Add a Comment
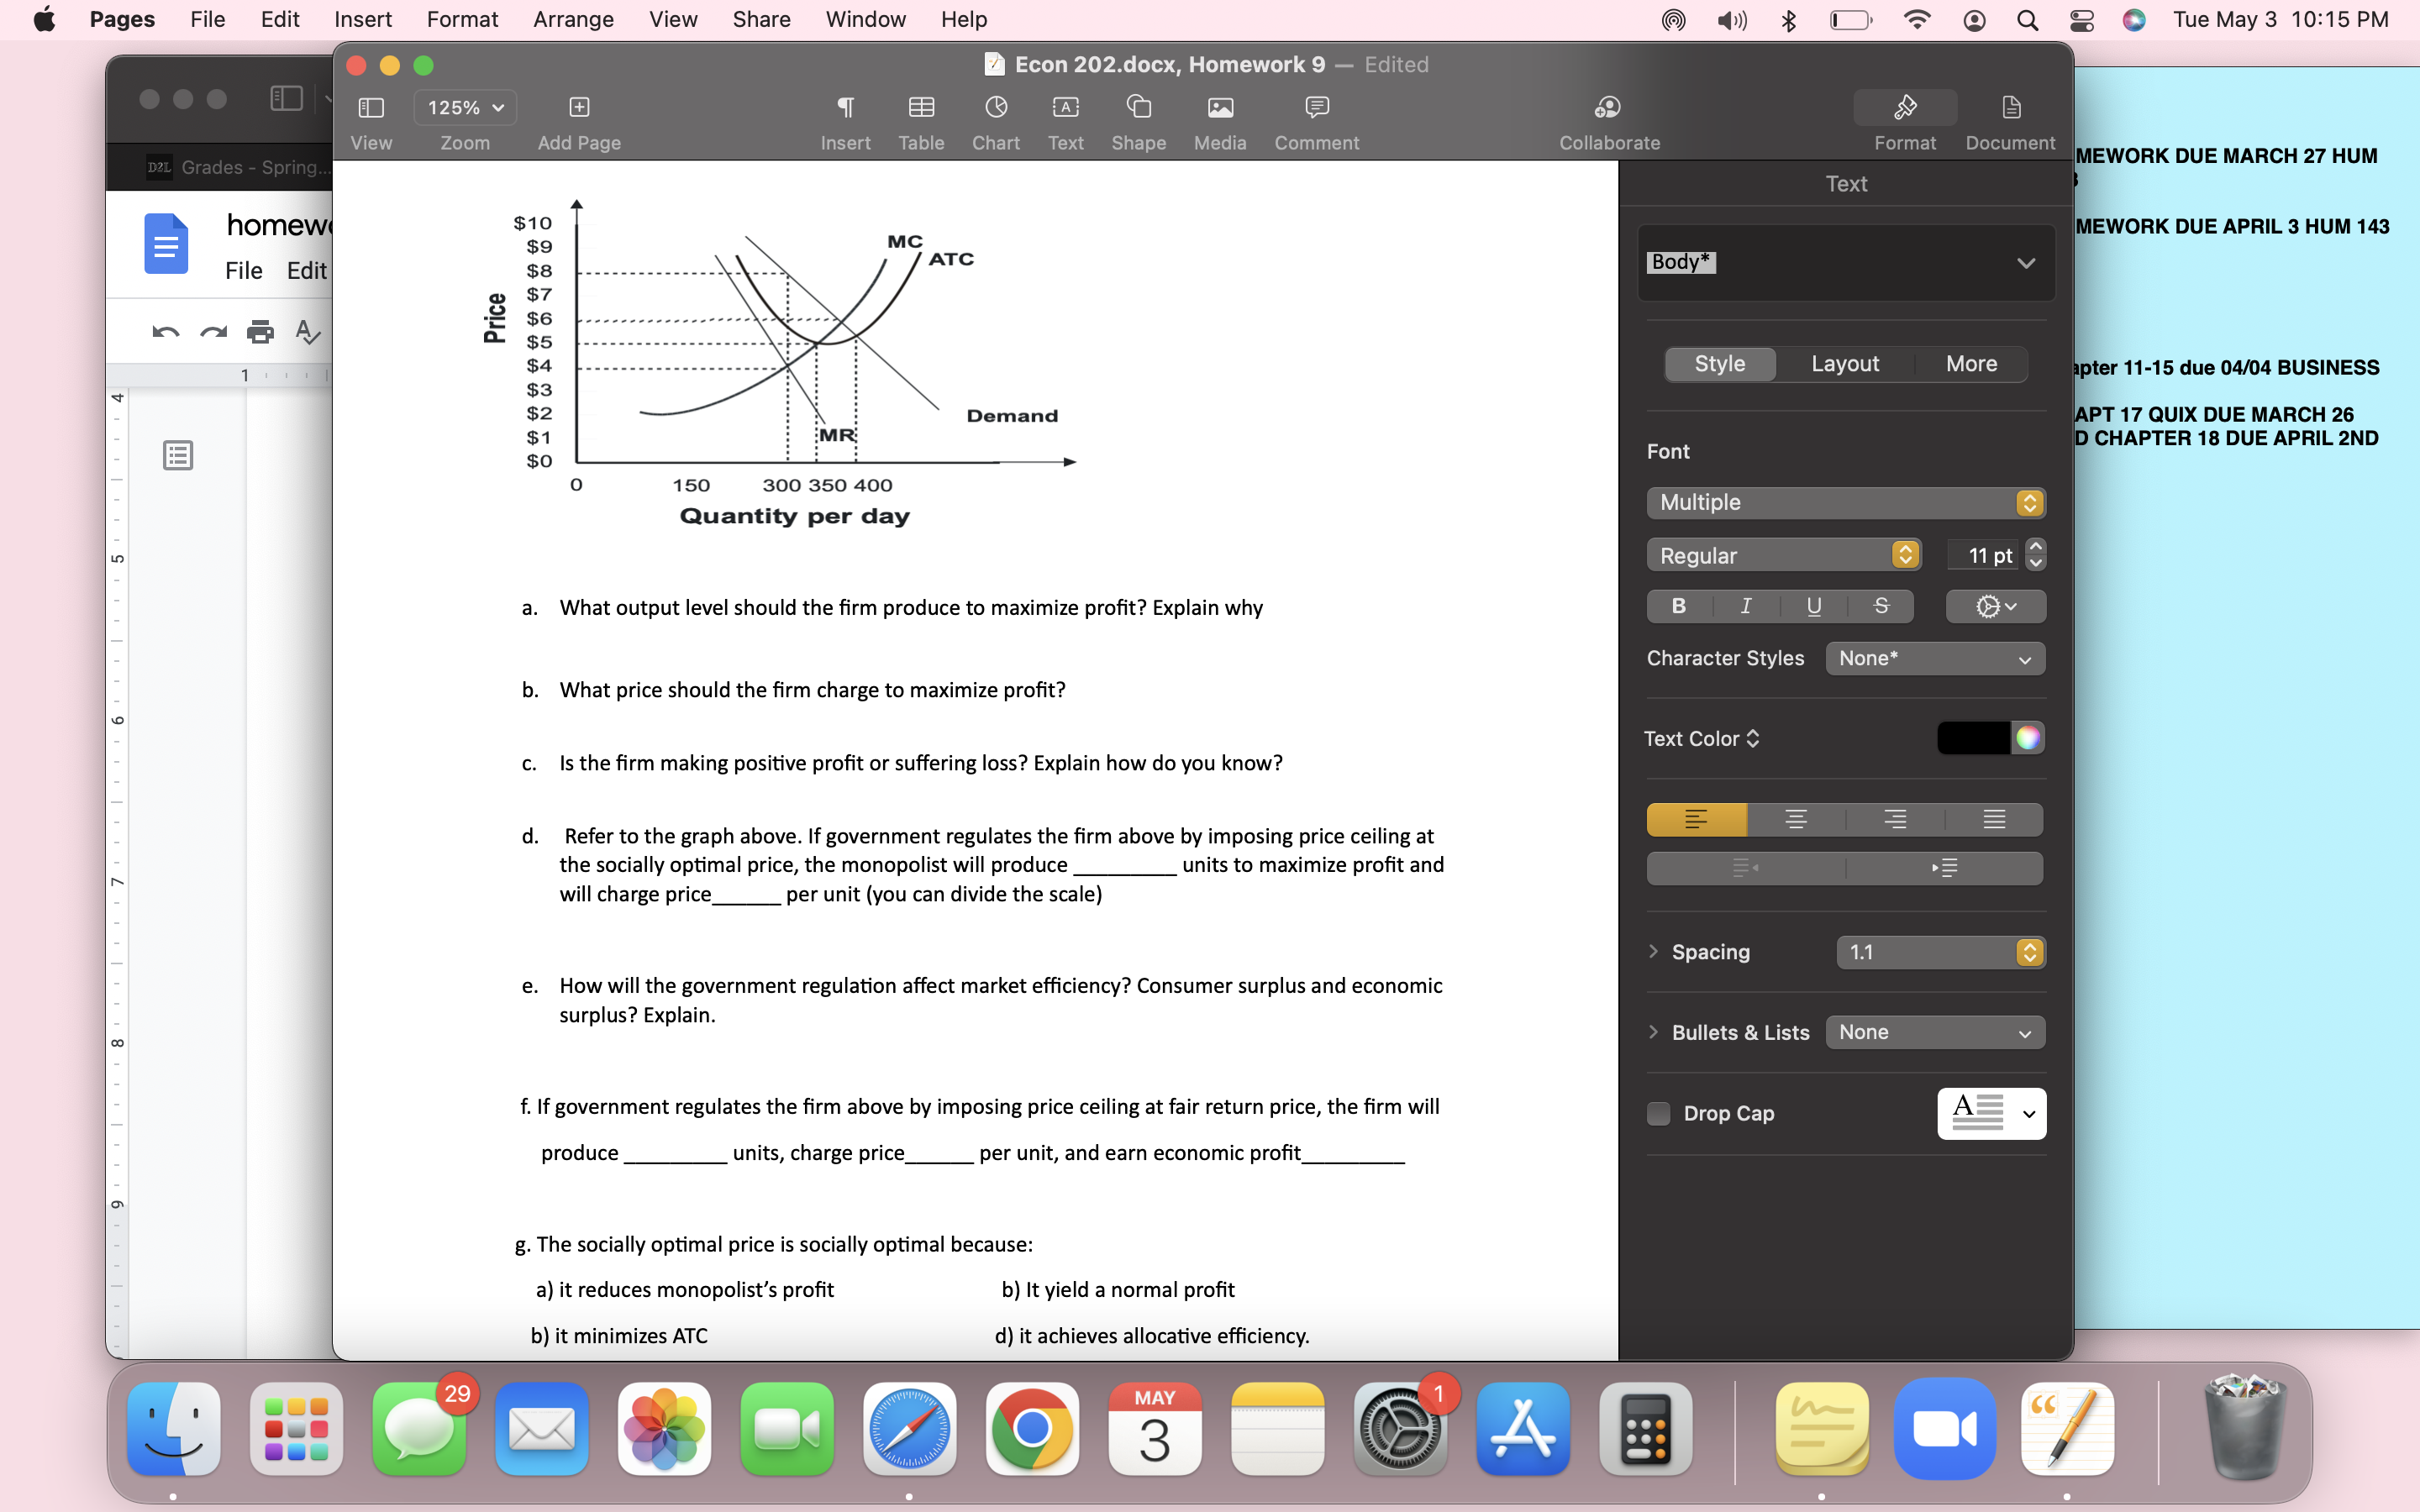Image resolution: width=2420 pixels, height=1512 pixels. point(1315,120)
